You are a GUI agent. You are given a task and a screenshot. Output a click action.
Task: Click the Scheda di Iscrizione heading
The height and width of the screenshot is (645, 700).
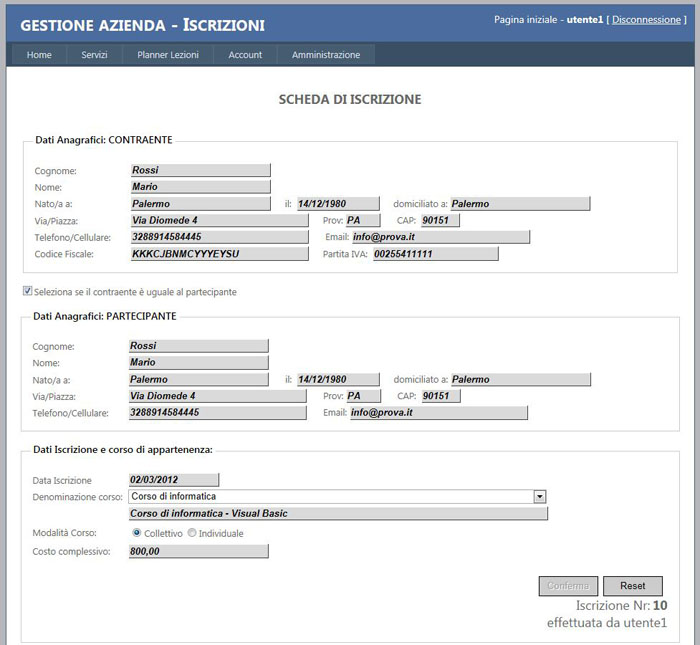coord(350,99)
